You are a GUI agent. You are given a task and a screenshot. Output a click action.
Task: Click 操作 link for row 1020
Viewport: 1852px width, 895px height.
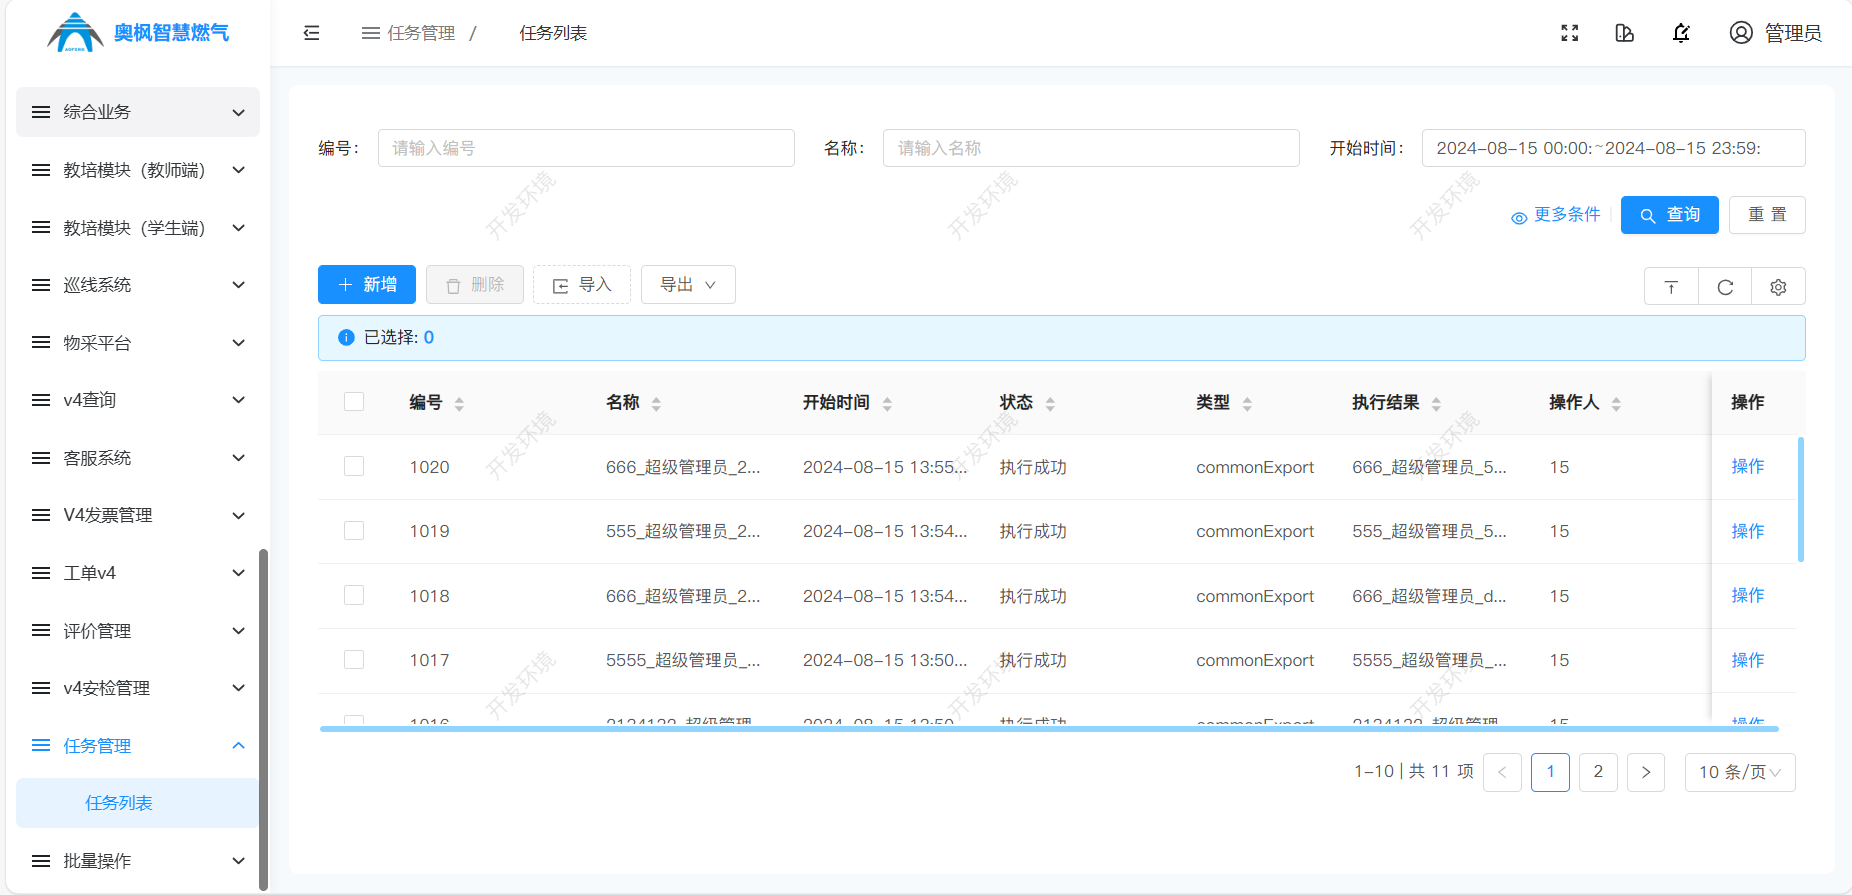pos(1748,467)
